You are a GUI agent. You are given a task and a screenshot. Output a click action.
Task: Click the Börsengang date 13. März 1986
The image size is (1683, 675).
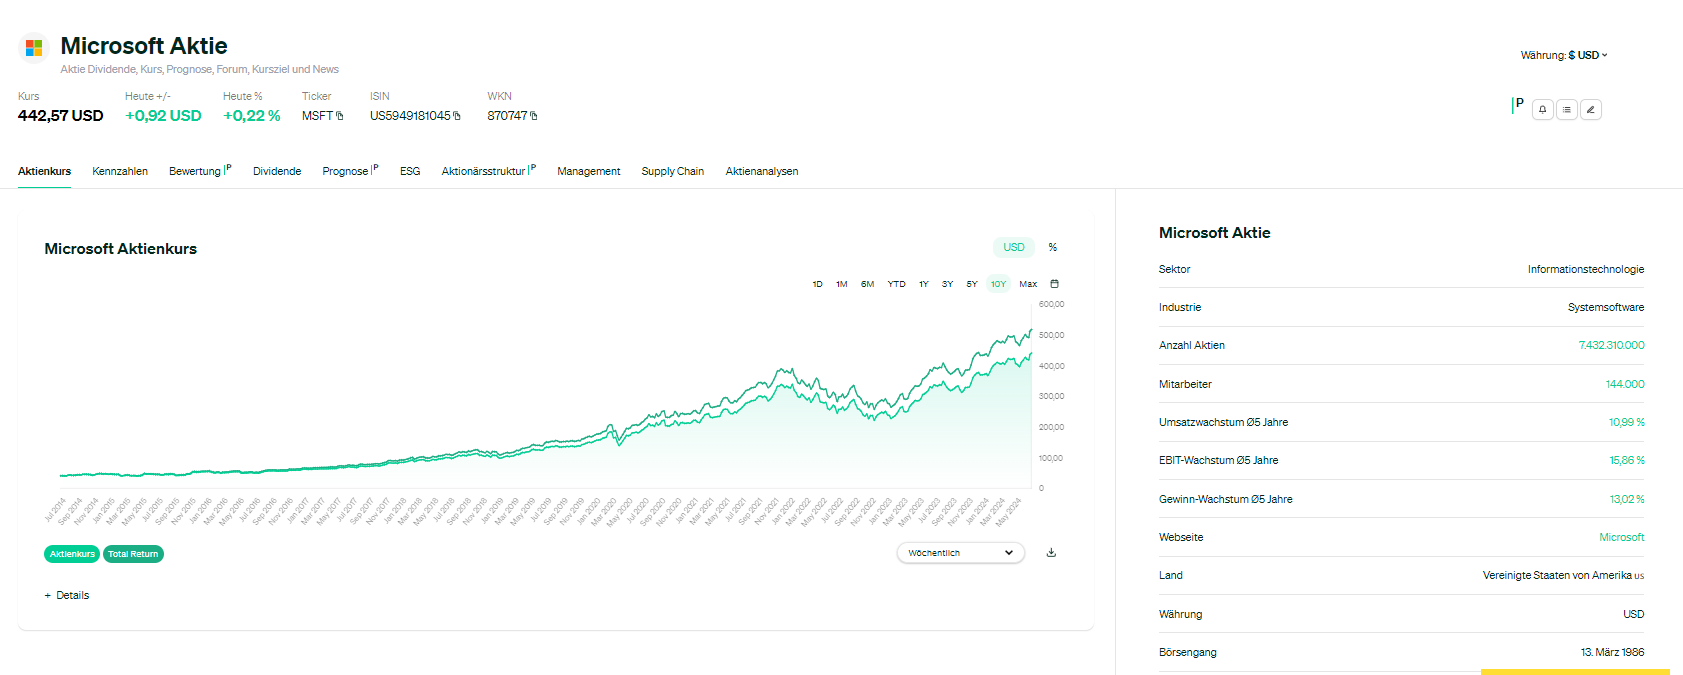click(x=1612, y=652)
